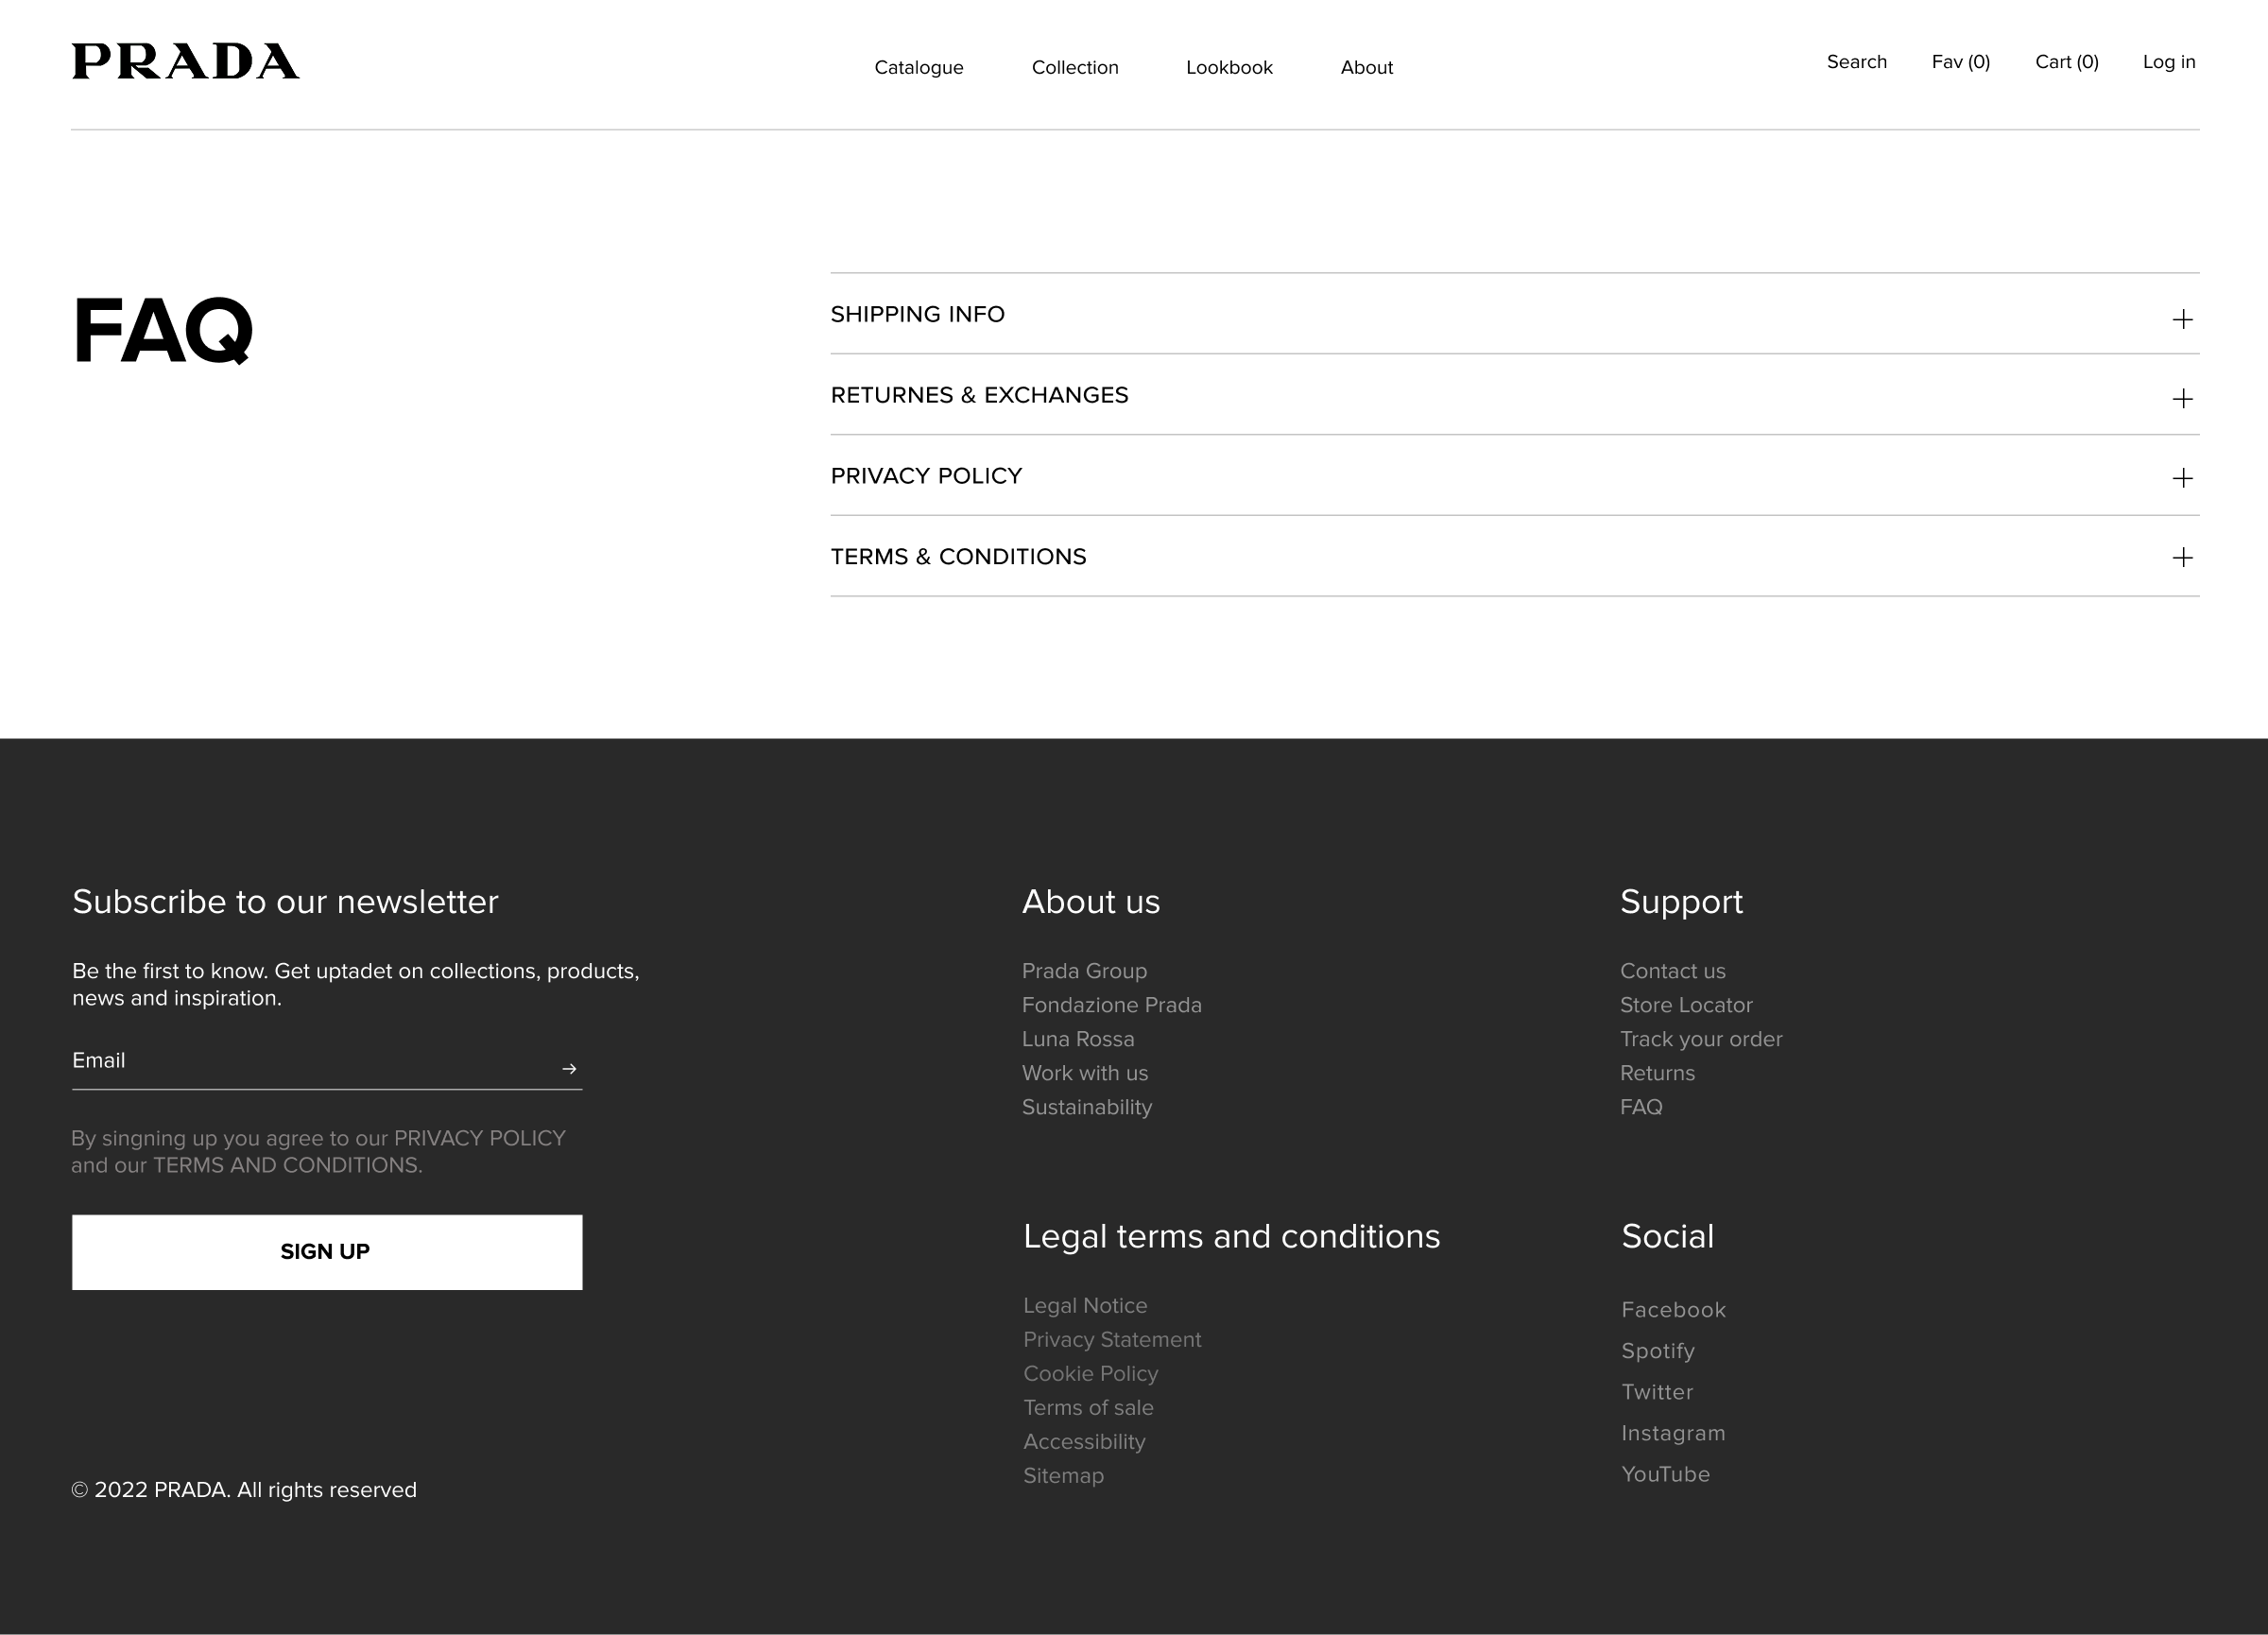This screenshot has width=2268, height=1635.
Task: Click 'Legal terms and conditions' heading
Action: [1232, 1237]
